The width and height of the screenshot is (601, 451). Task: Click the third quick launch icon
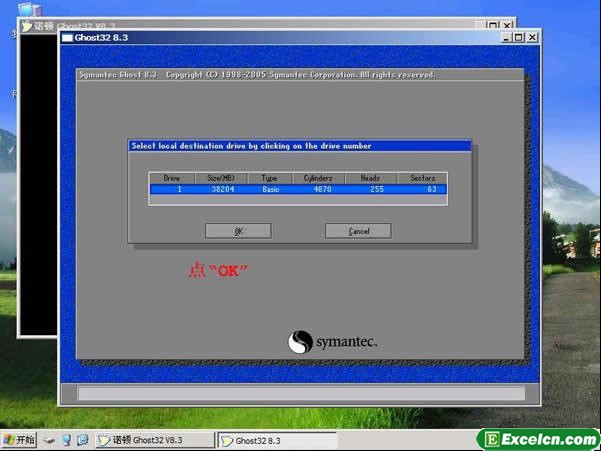[82, 440]
